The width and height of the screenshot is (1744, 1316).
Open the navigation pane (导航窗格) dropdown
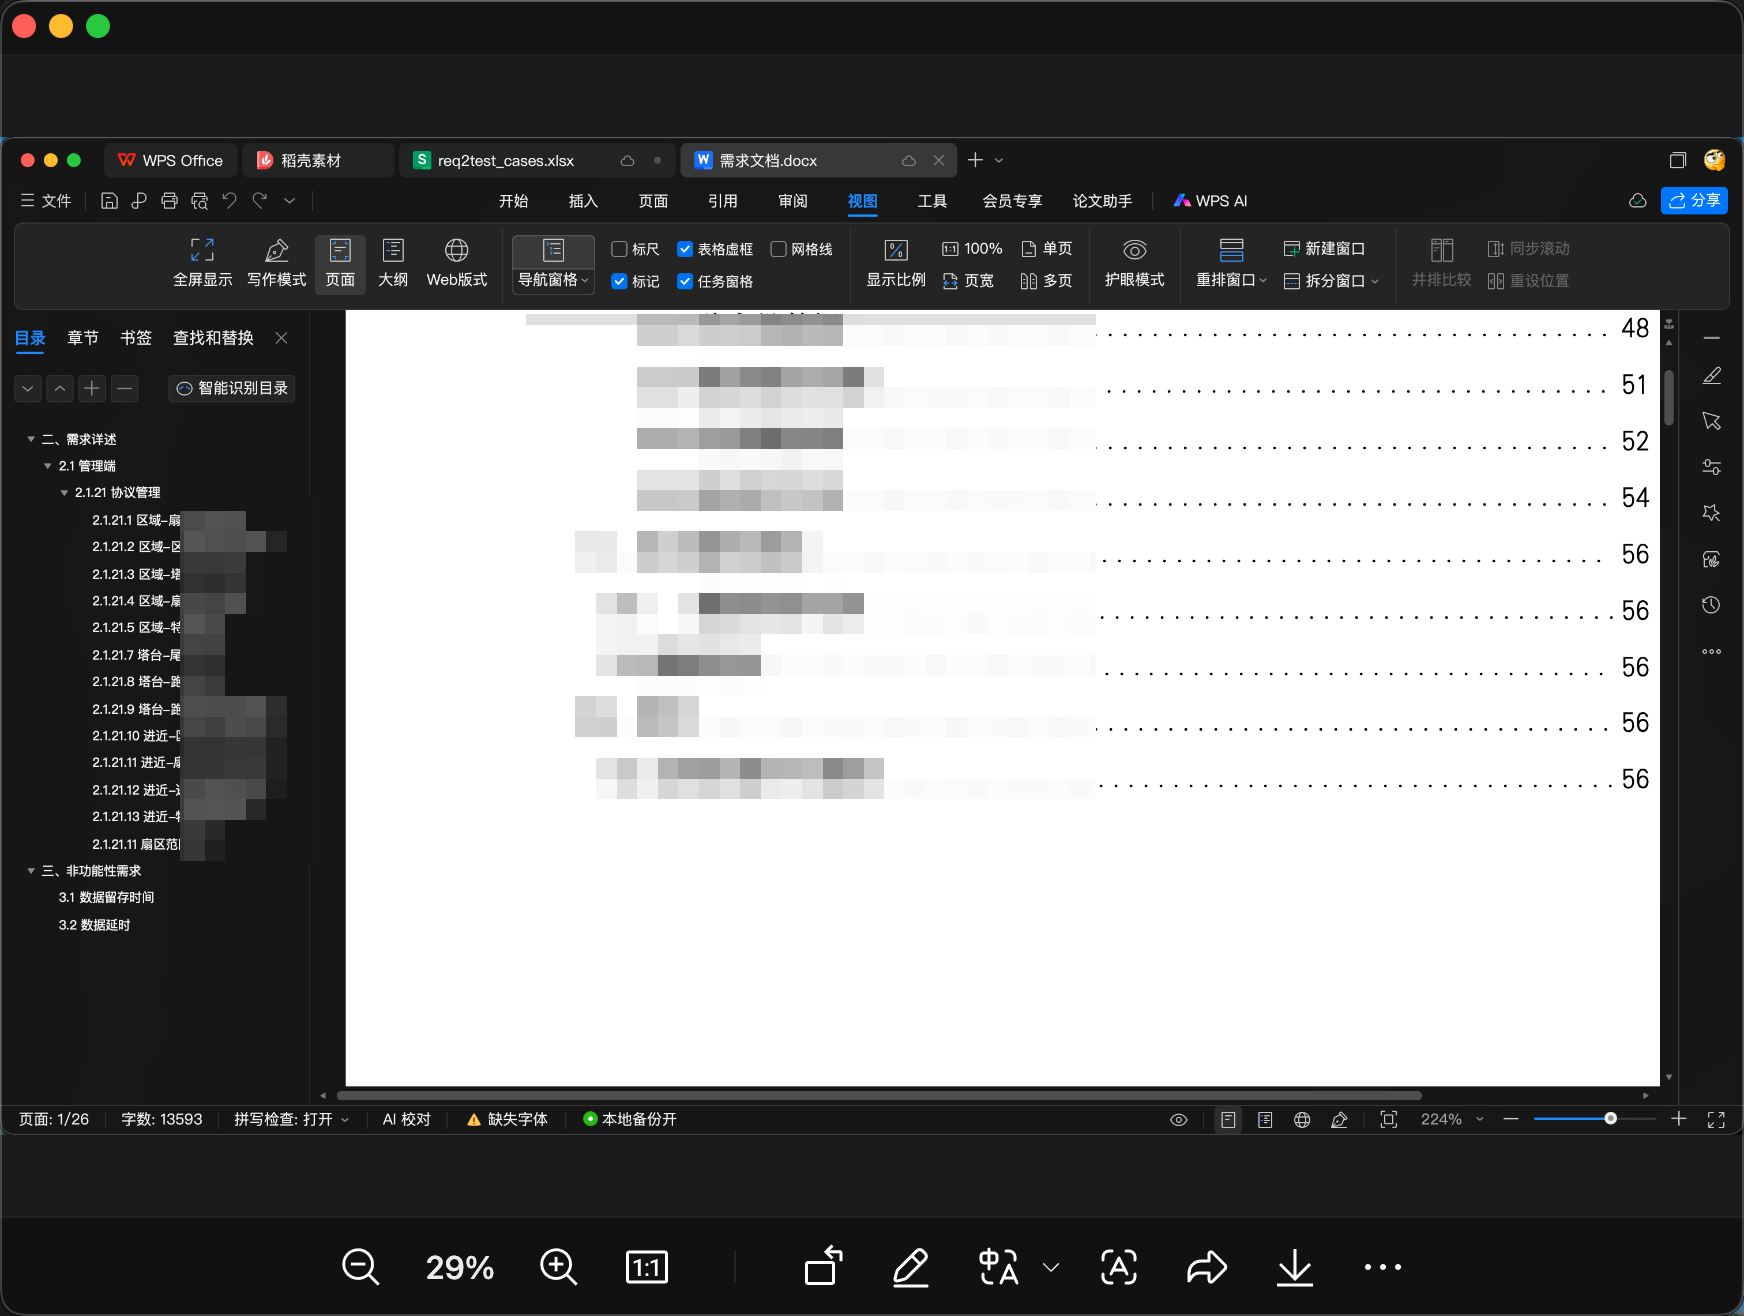[553, 280]
